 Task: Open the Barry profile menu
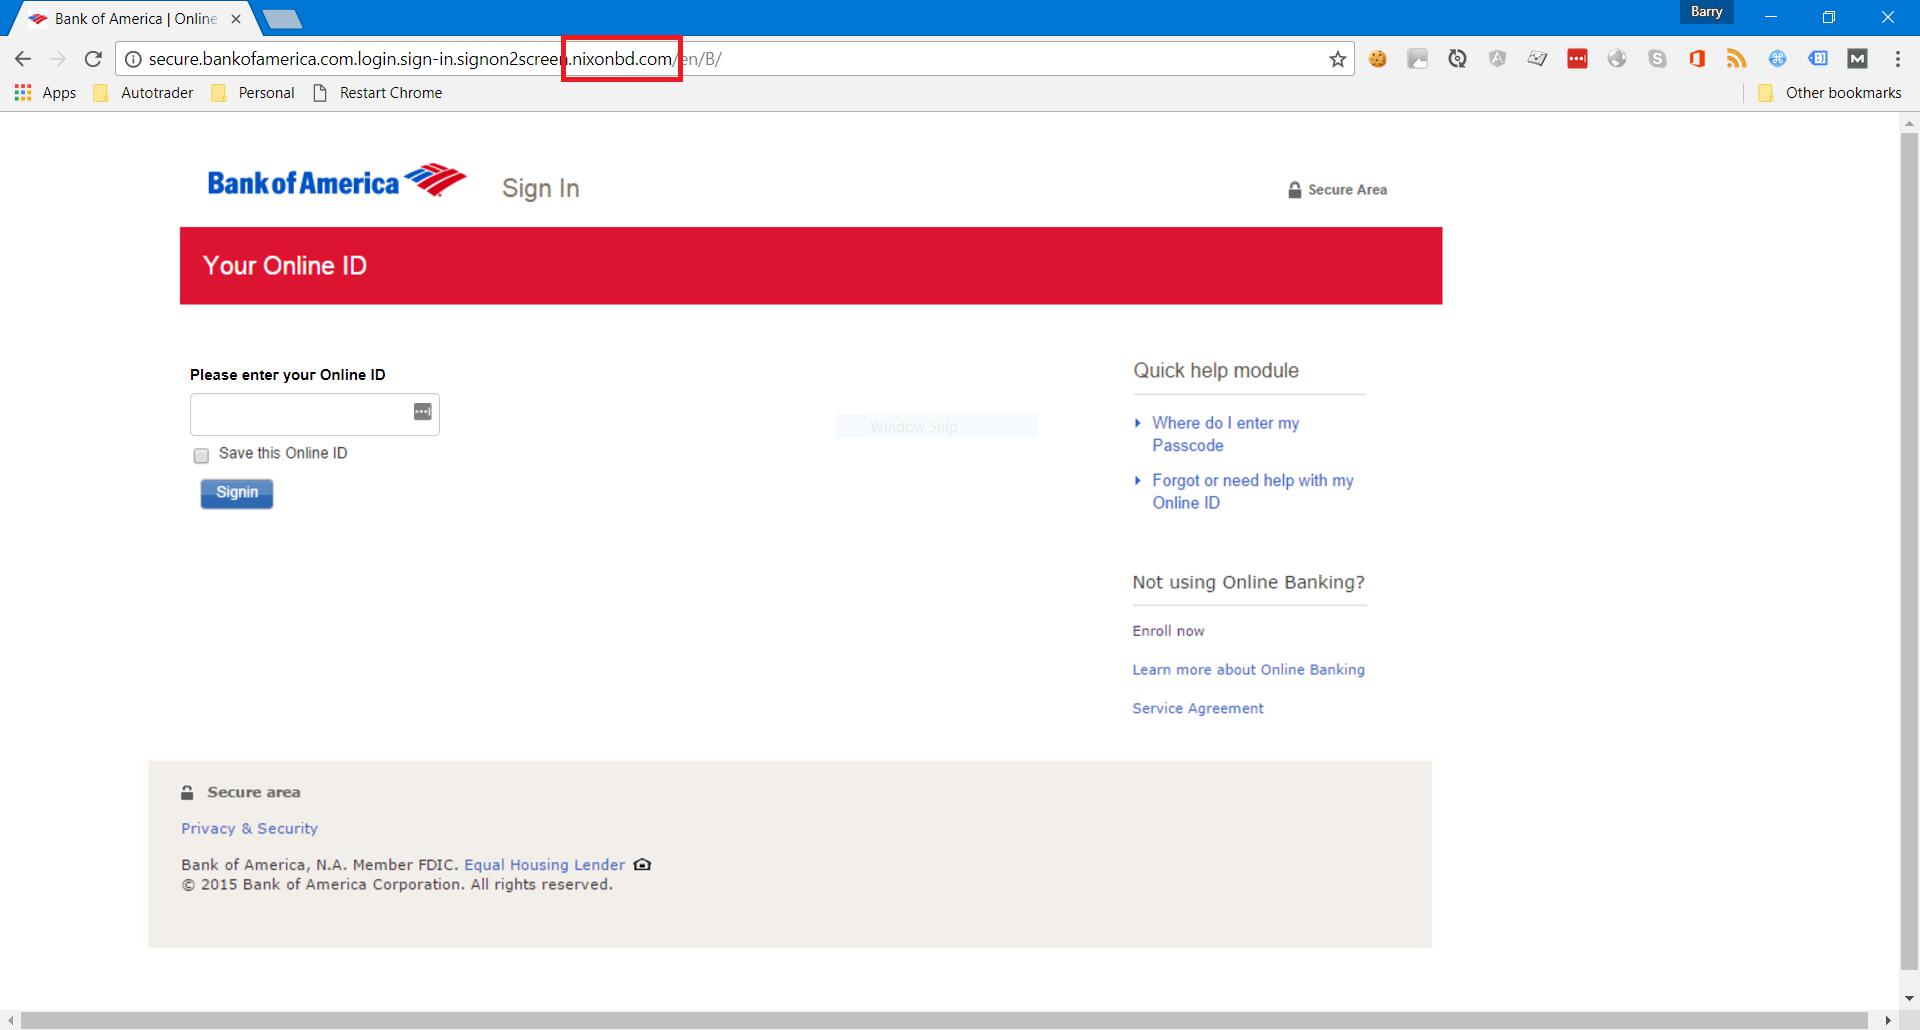(x=1706, y=12)
